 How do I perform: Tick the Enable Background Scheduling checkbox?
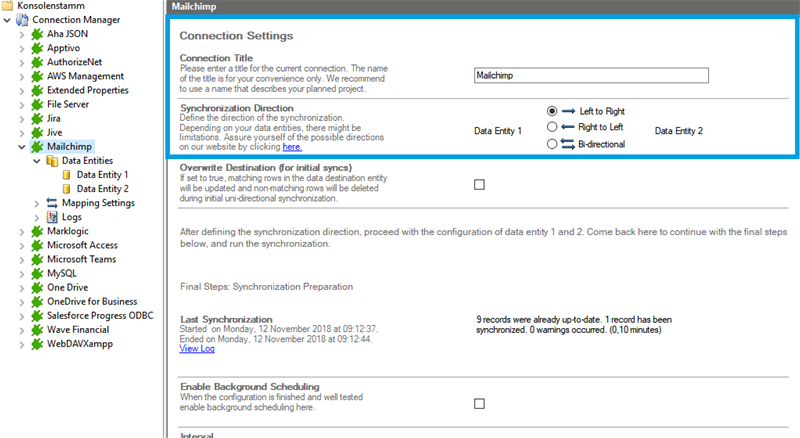(x=478, y=403)
